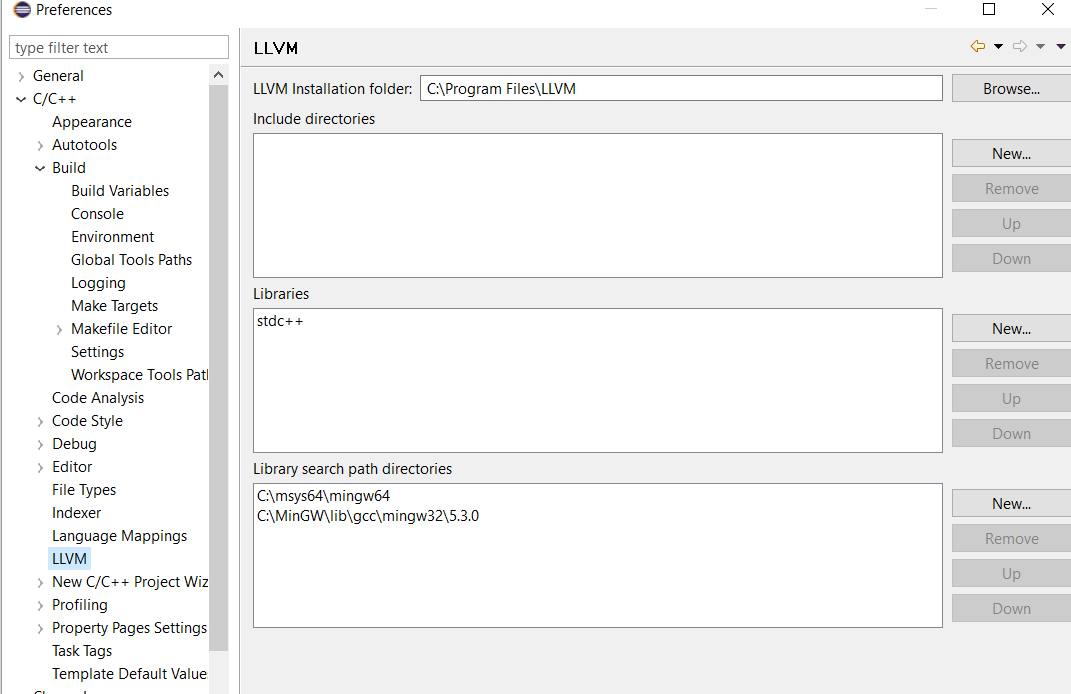Select File Types preference page
Screen dimensions: 1071x694
pos(83,490)
